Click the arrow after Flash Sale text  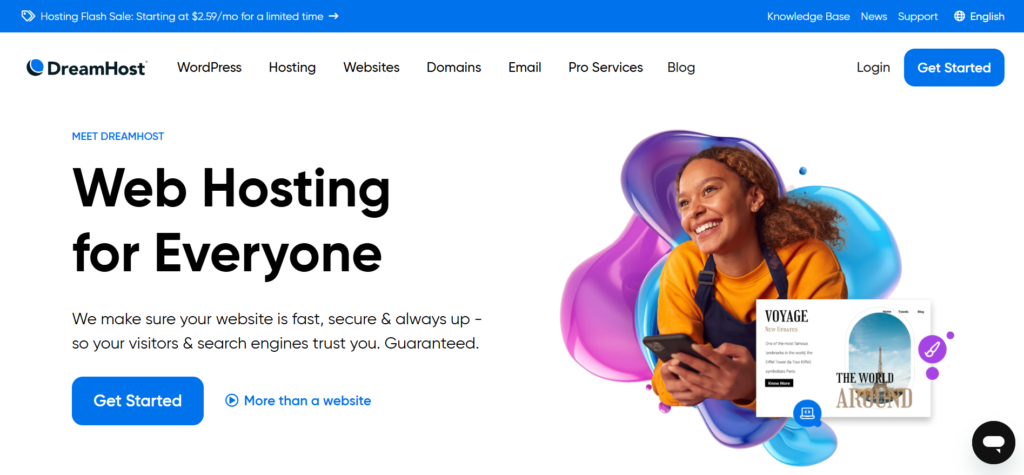(x=334, y=16)
